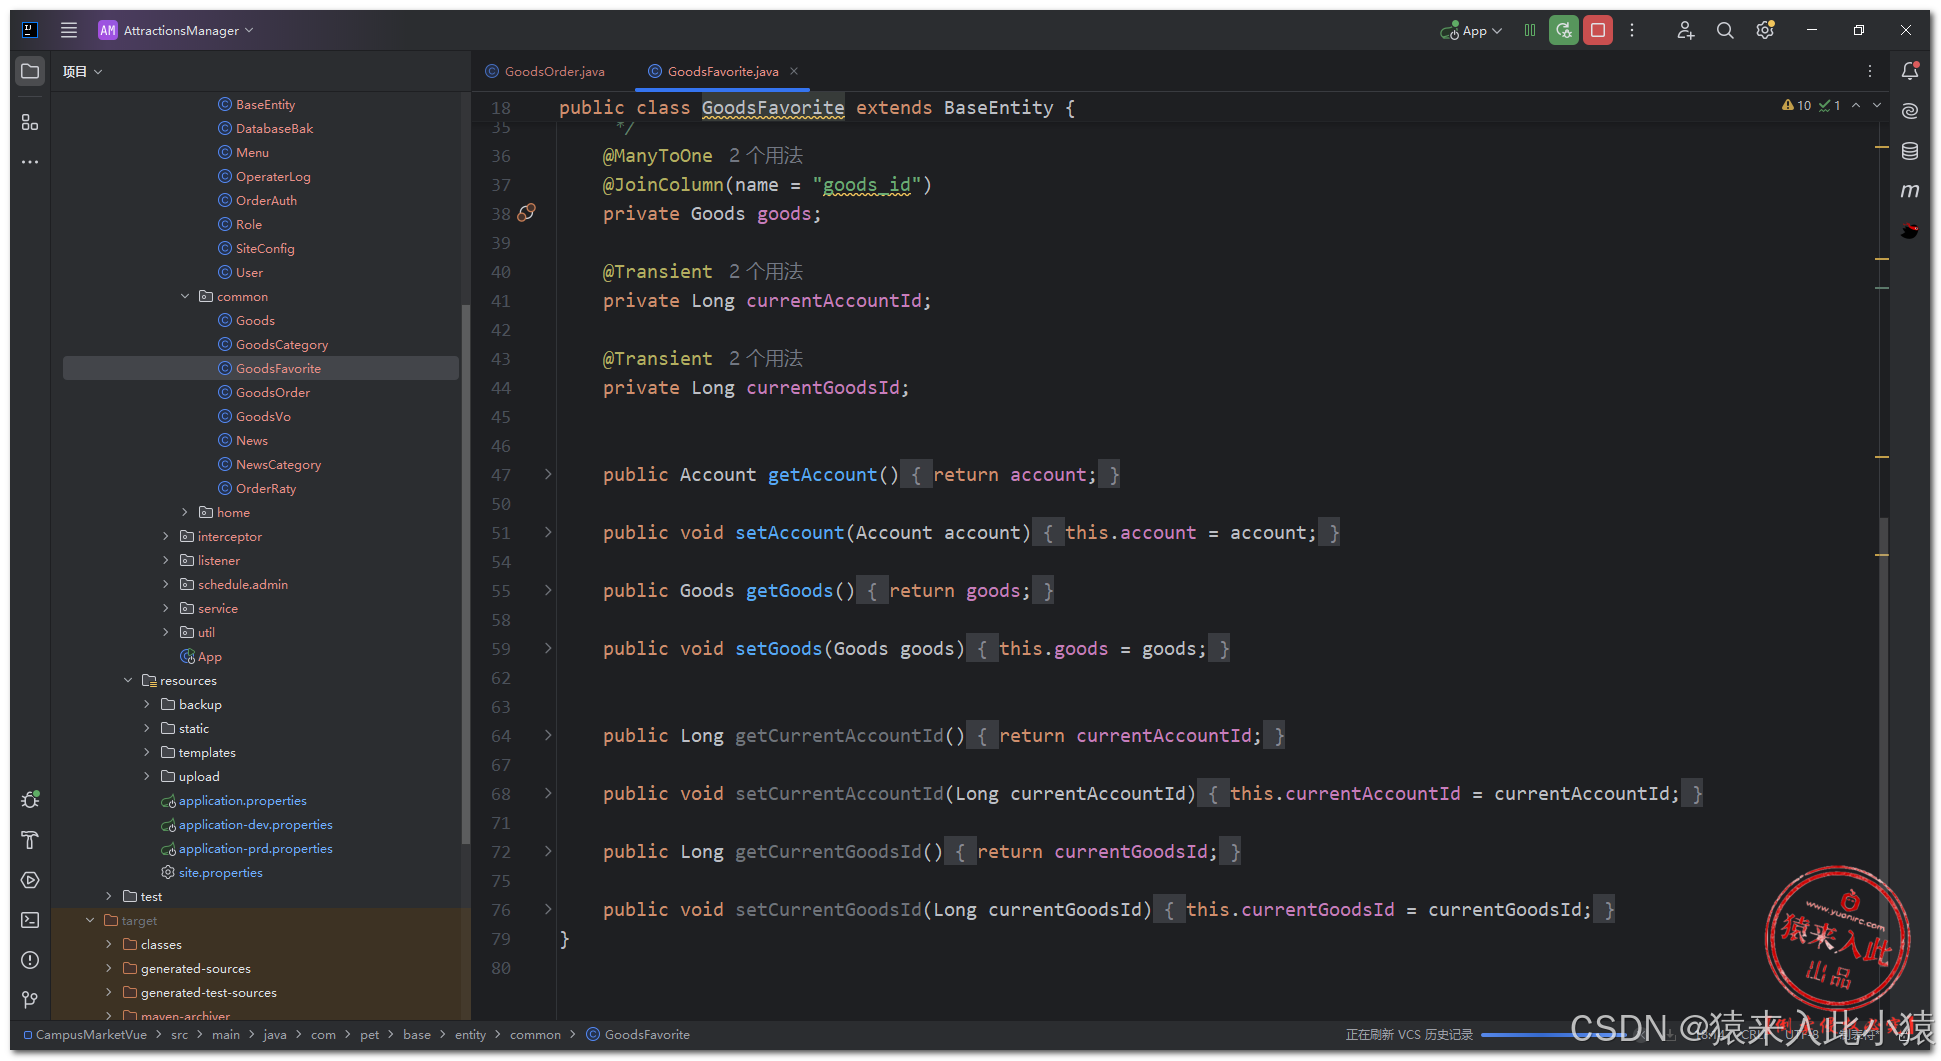Collapse the target folder
The height and width of the screenshot is (1061, 1941).
(x=90, y=920)
